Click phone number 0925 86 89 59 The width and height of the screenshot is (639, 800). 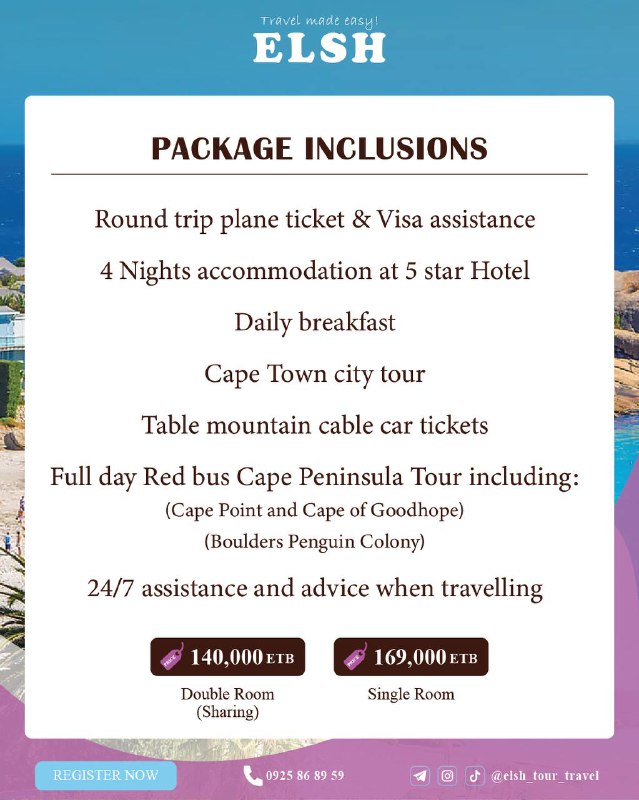coord(306,776)
